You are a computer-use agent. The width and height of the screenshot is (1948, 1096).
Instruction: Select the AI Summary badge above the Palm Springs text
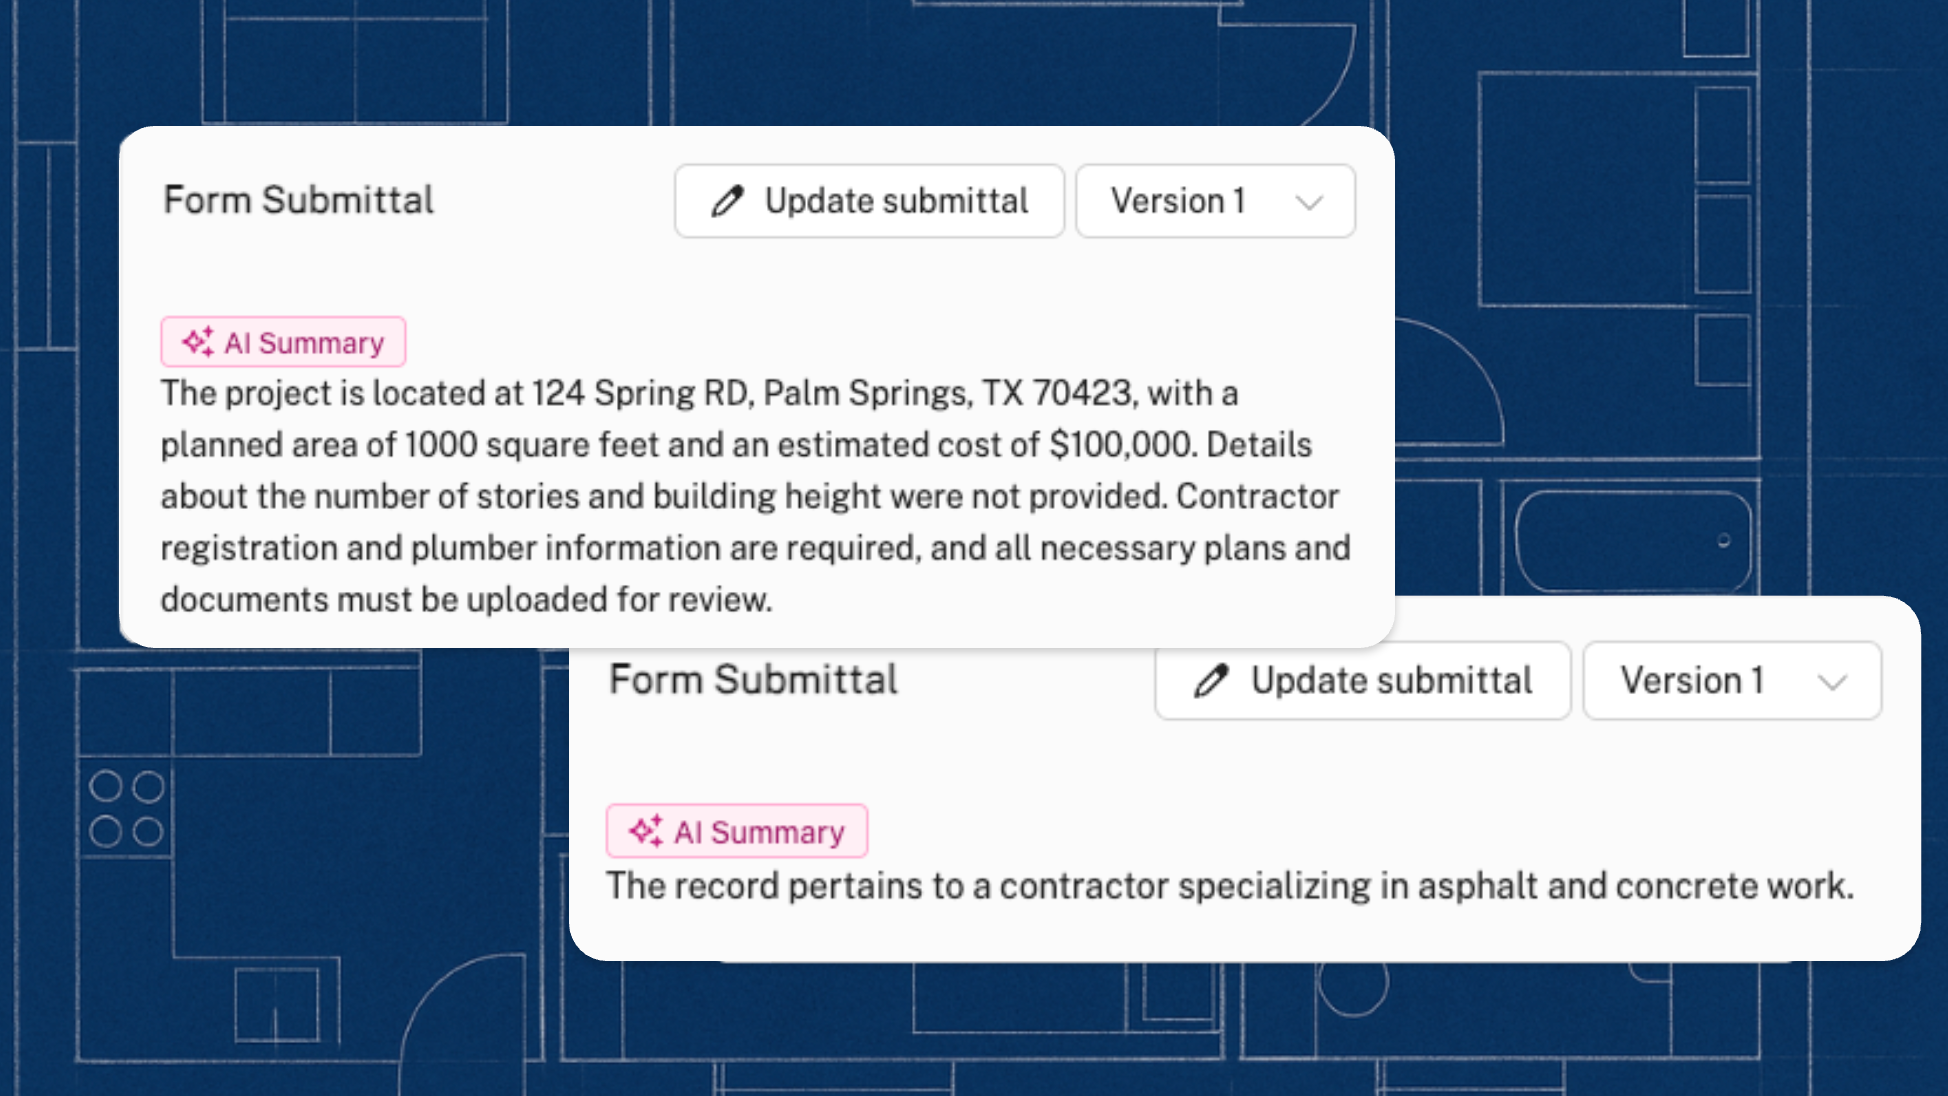283,342
